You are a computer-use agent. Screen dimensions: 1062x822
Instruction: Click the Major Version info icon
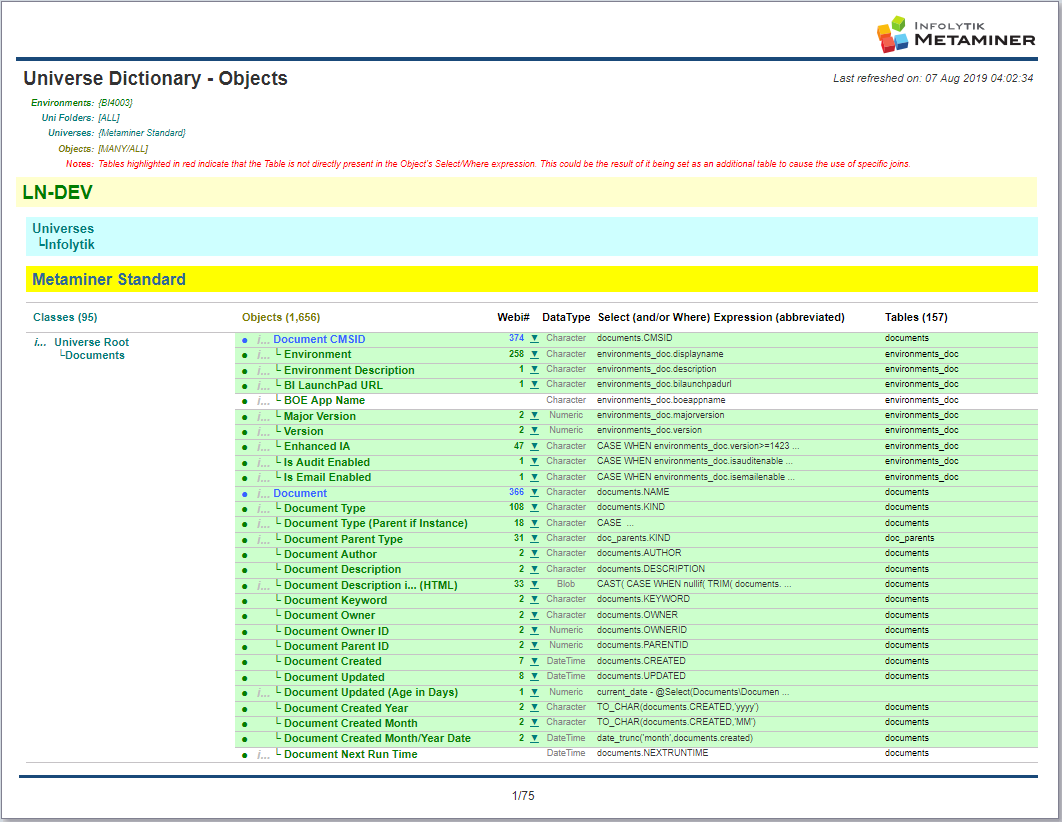(263, 416)
